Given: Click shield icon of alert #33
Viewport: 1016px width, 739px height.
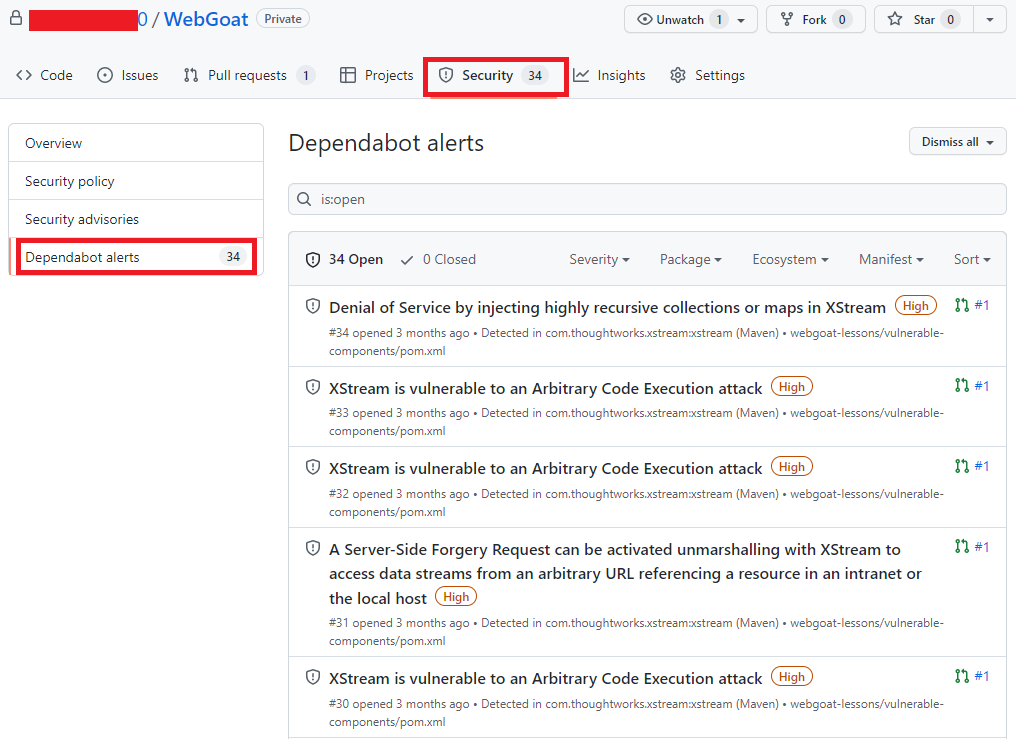Looking at the screenshot, I should (313, 387).
